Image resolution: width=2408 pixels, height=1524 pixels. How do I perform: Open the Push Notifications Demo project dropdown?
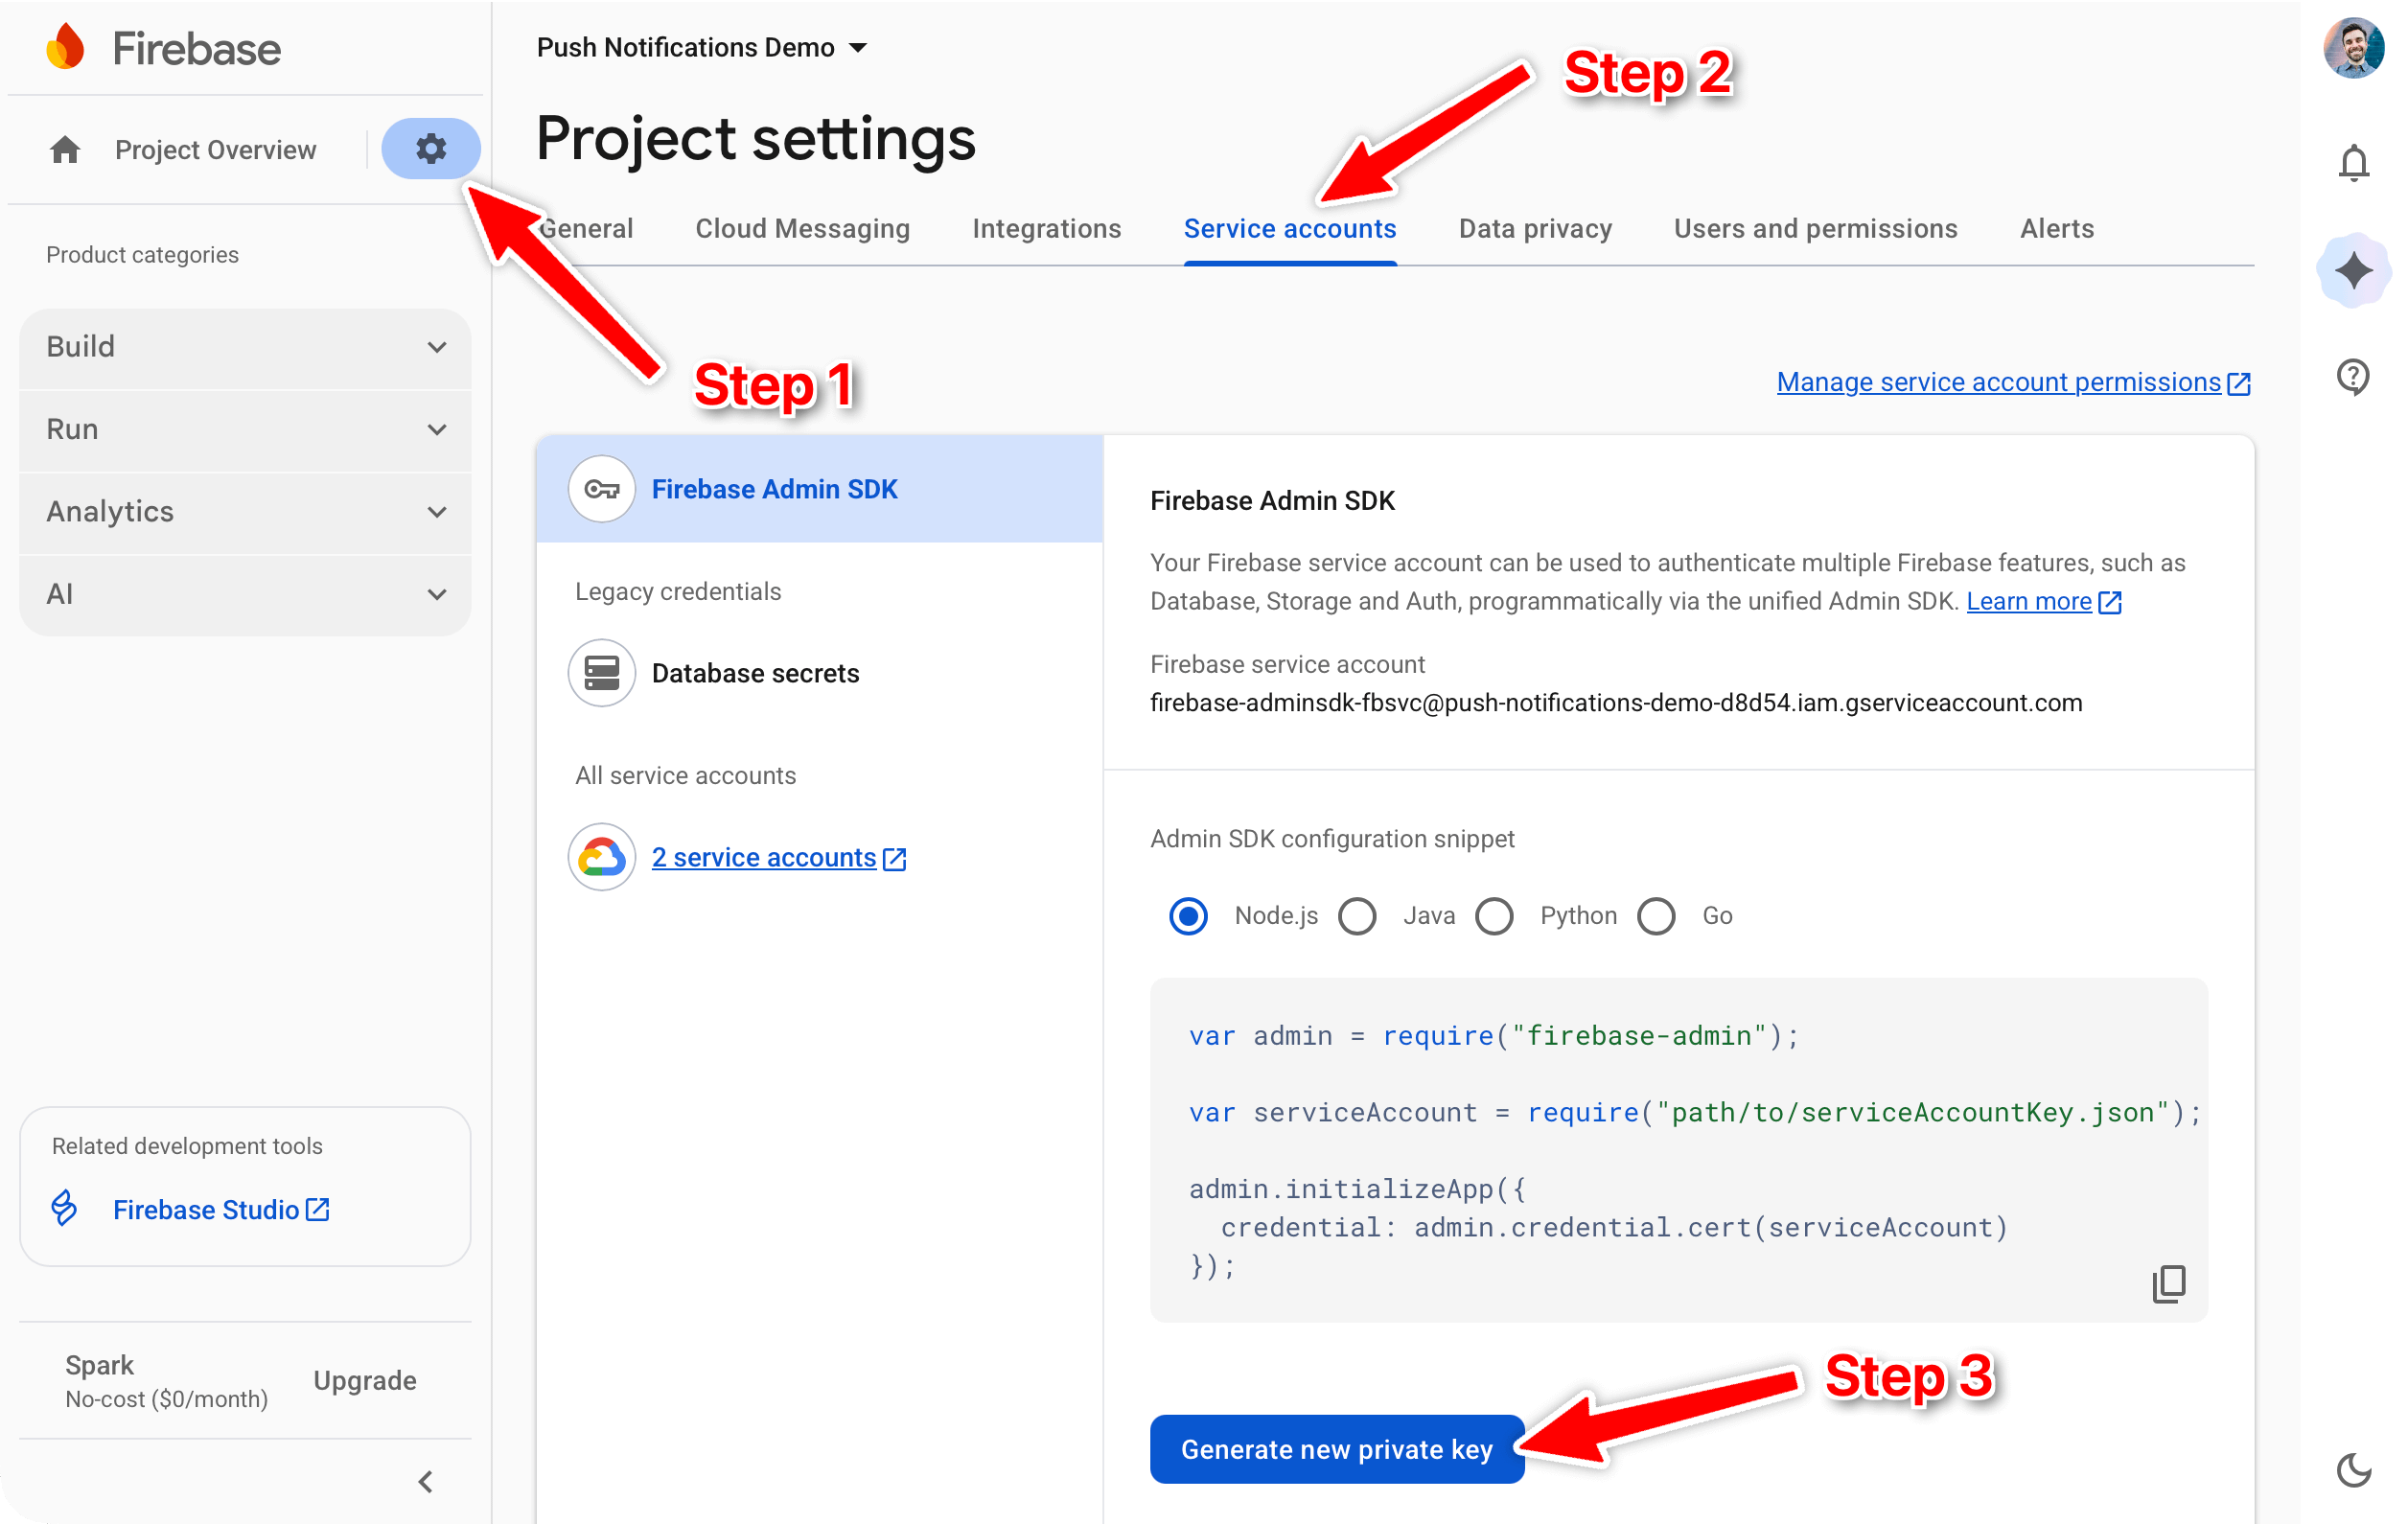click(702, 47)
